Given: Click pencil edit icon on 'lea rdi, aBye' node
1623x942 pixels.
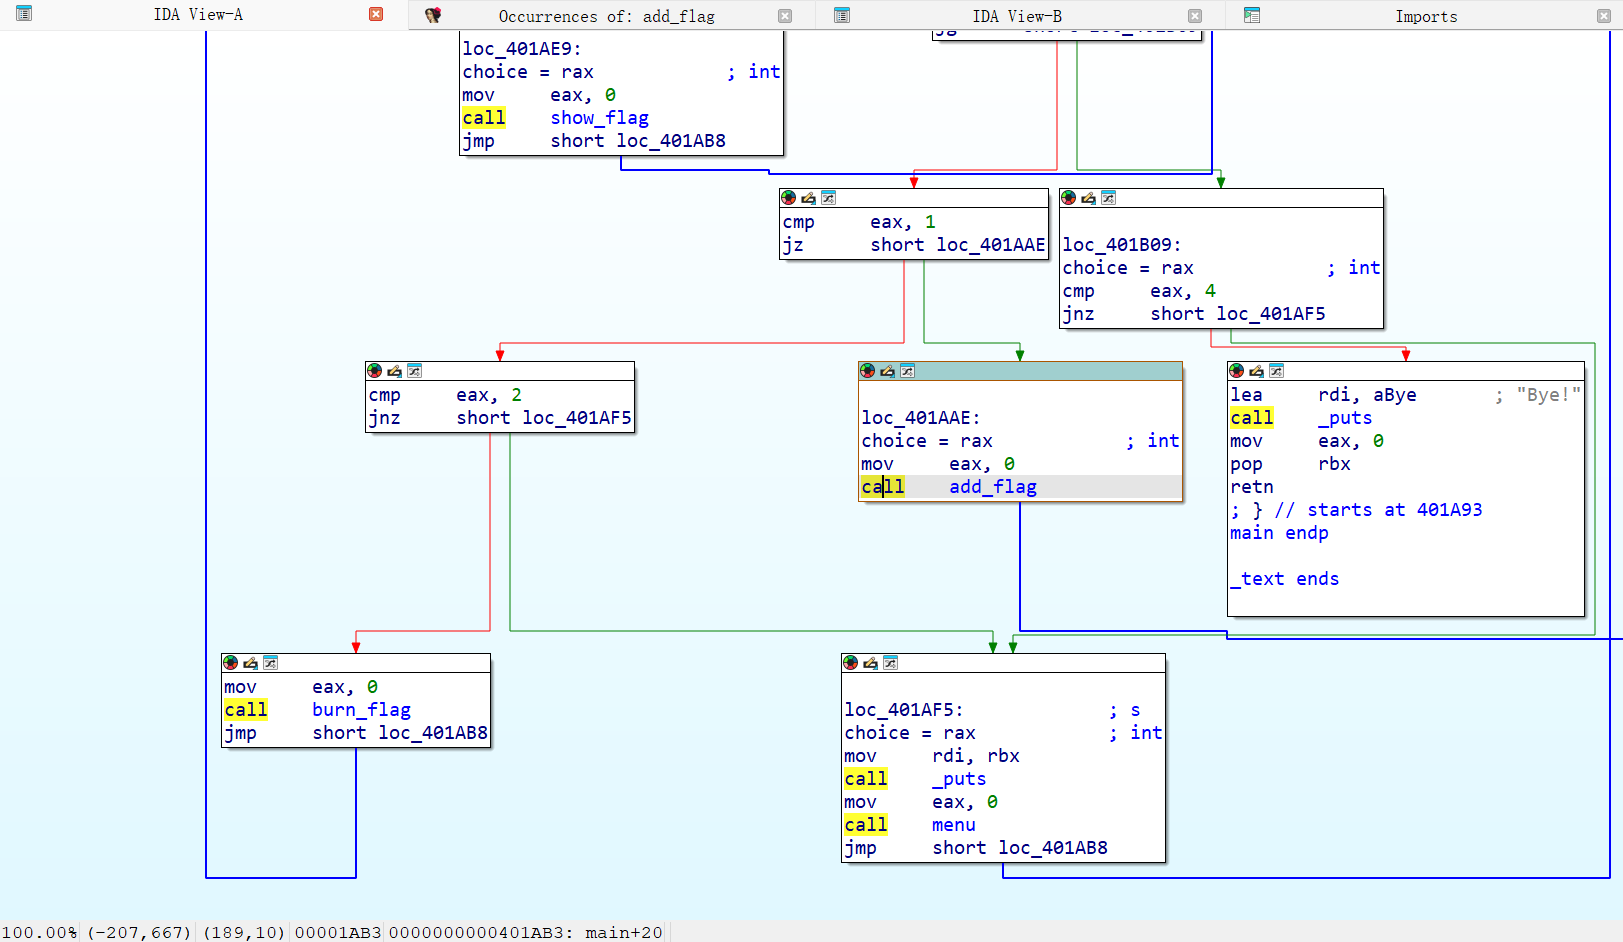Looking at the screenshot, I should pyautogui.click(x=1256, y=371).
